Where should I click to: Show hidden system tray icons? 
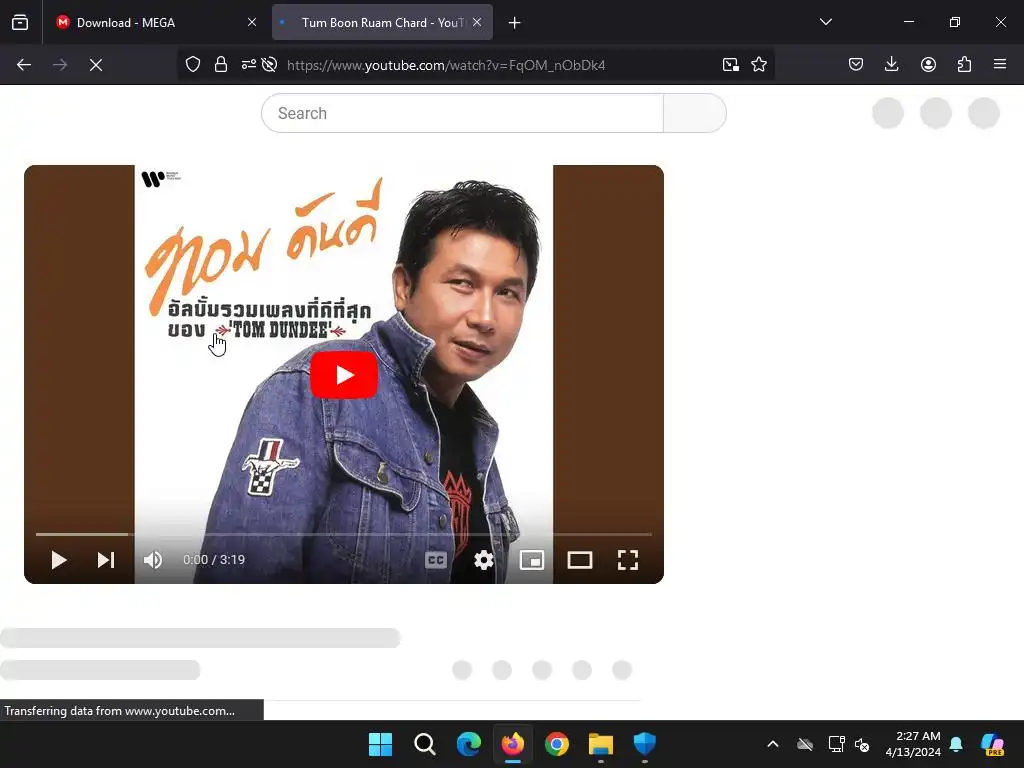pyautogui.click(x=773, y=744)
